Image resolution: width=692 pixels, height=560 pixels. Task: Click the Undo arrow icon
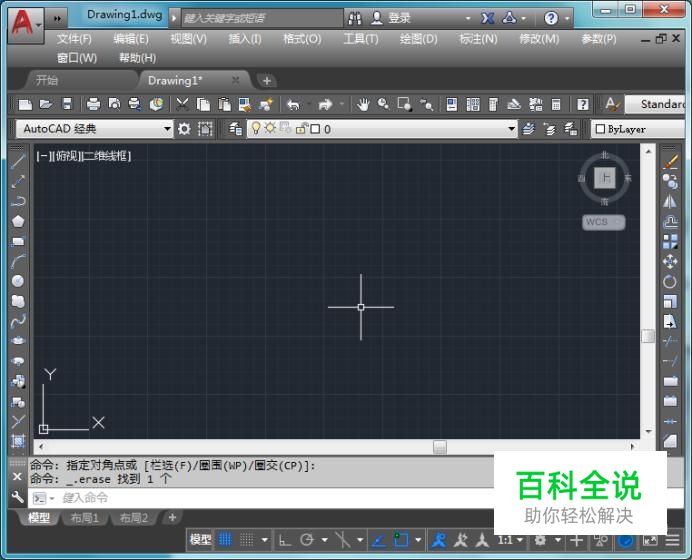point(292,104)
